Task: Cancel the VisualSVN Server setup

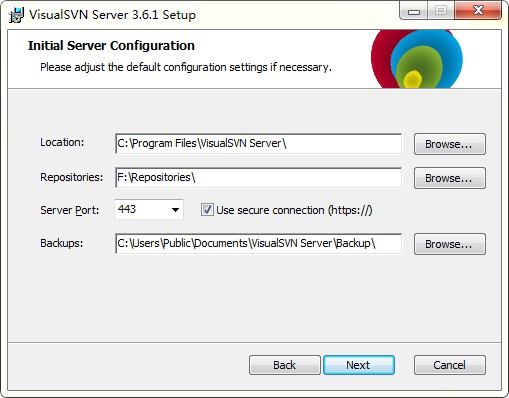Action: 450,365
